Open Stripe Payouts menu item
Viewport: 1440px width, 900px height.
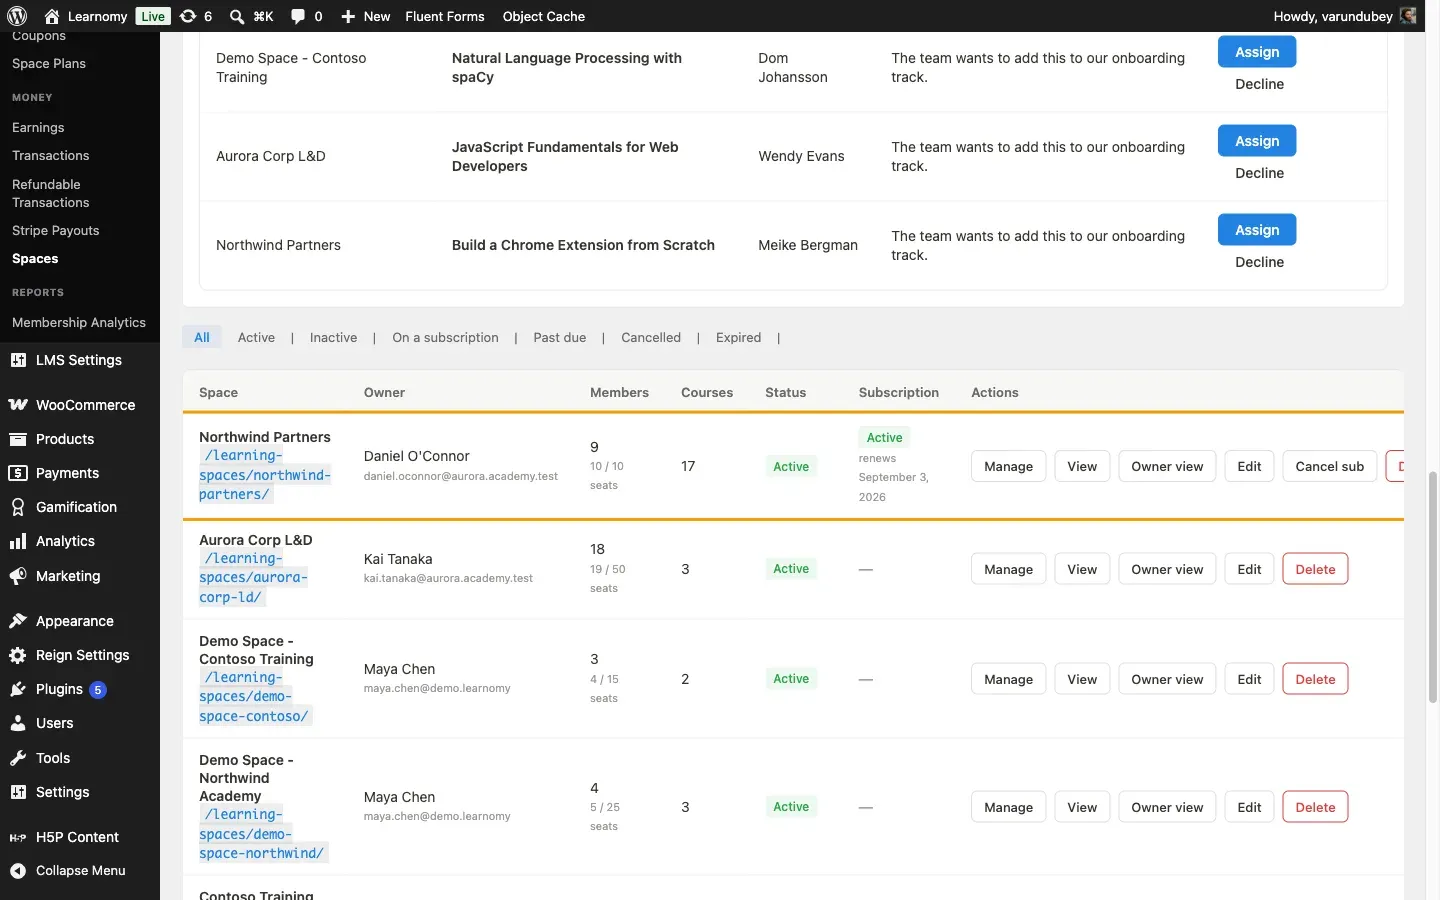click(x=56, y=230)
